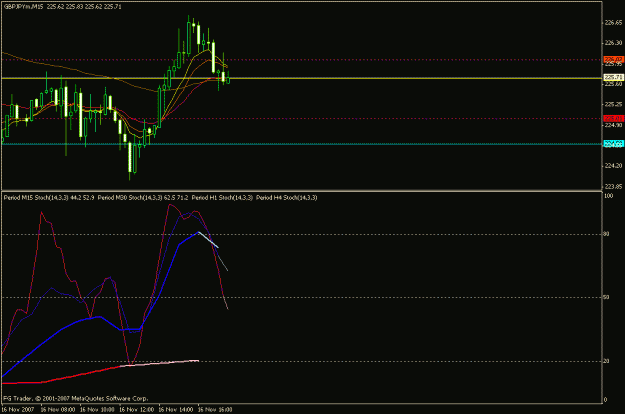625x414 pixels.
Task: Click the 225.25 price scale label
Action: (613, 105)
